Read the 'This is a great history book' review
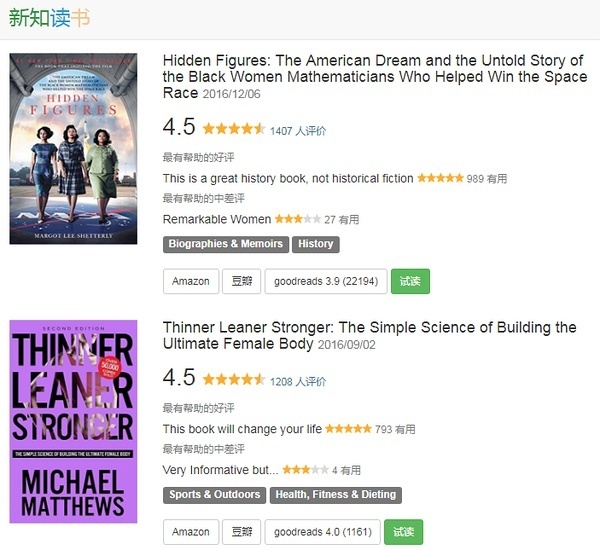Screen dimensions: 600x550 (288, 179)
